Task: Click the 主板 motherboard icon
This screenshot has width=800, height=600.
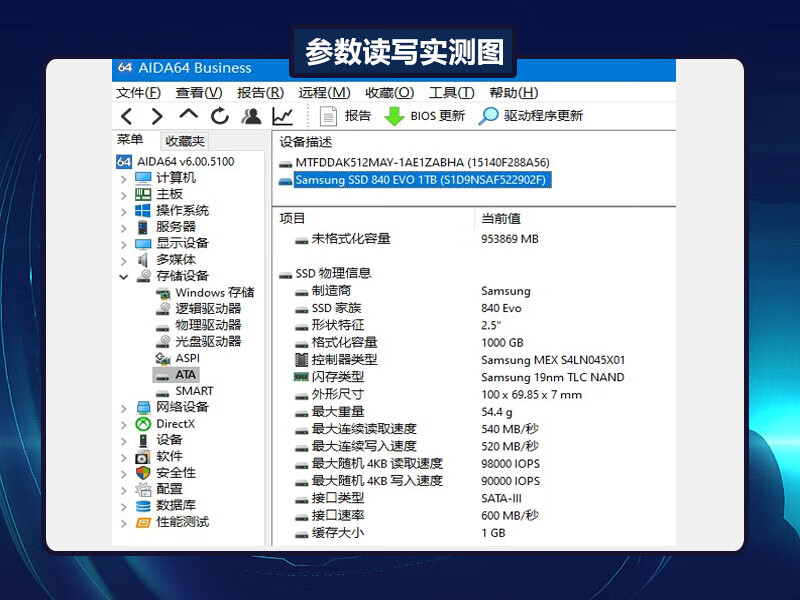Action: [143, 194]
